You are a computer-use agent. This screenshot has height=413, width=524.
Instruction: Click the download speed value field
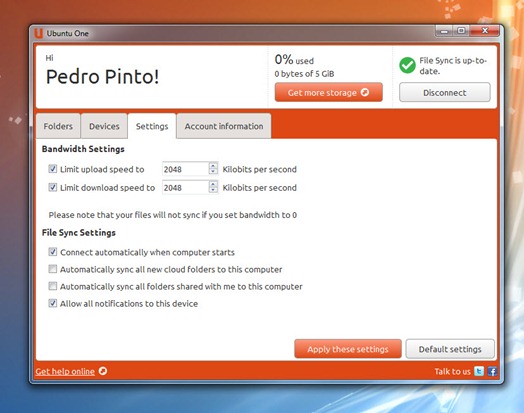[x=185, y=187]
